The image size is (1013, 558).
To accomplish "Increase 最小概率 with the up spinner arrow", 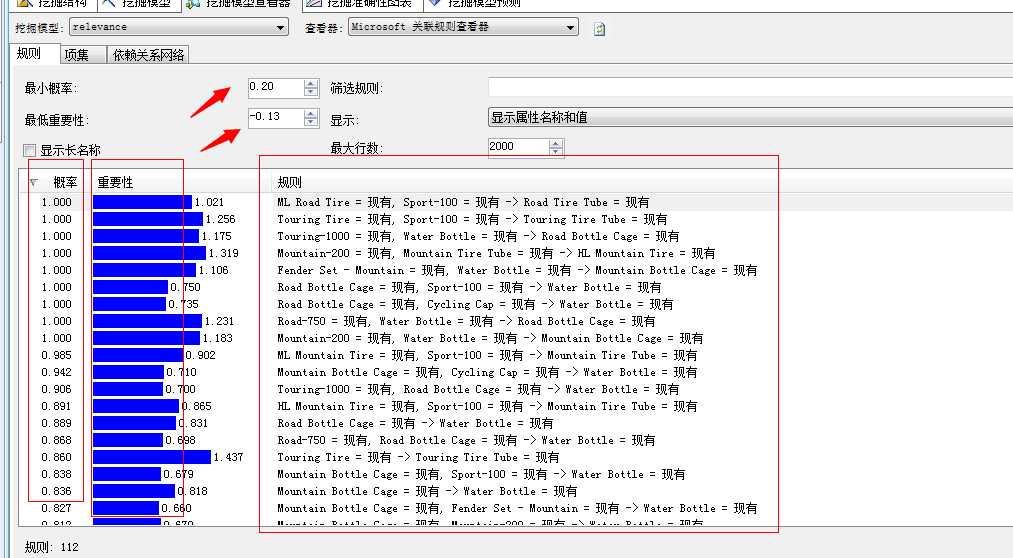I will tap(311, 83).
